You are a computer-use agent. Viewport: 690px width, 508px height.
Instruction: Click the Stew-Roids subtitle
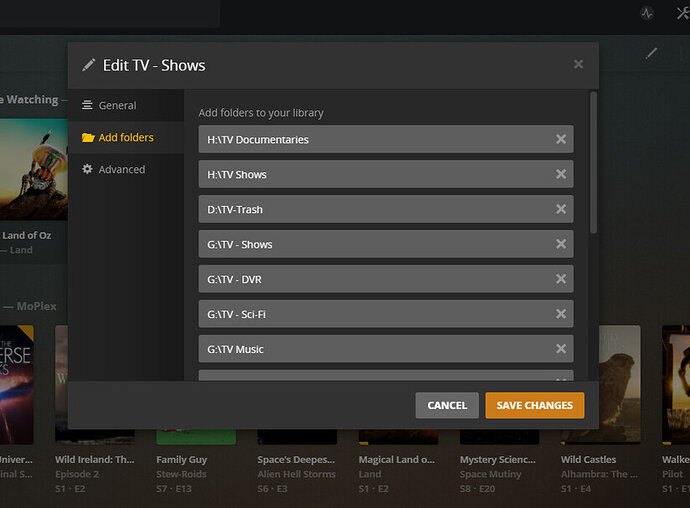click(181, 474)
